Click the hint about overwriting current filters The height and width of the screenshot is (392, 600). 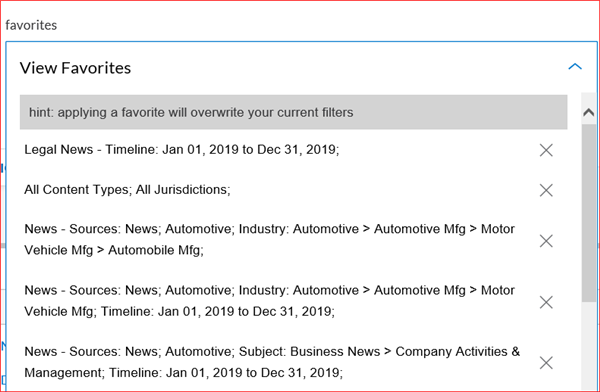click(x=293, y=112)
